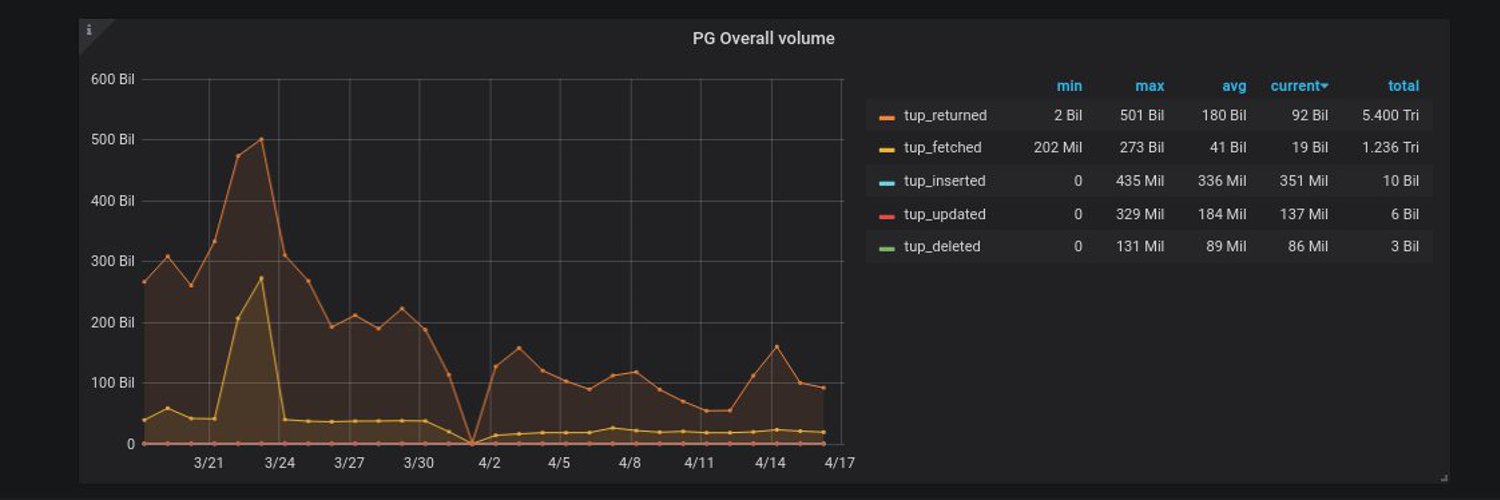Sort legend by min column
The image size is (1500, 500).
(1069, 86)
